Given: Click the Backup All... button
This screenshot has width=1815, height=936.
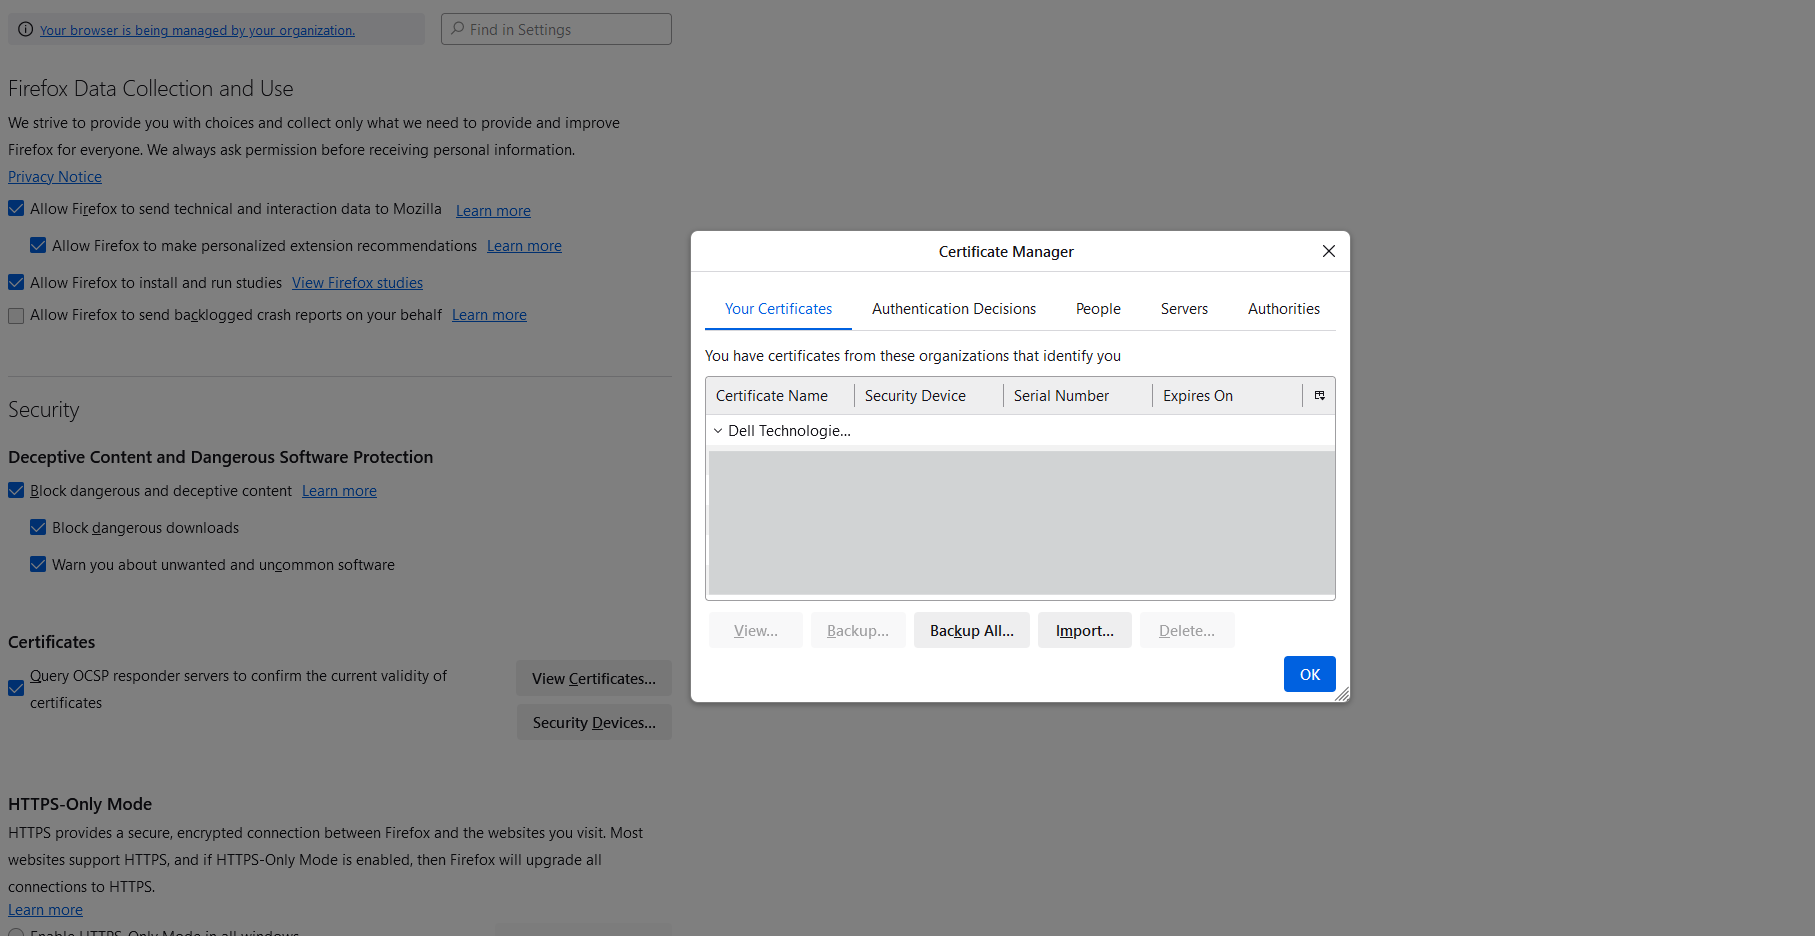Looking at the screenshot, I should [x=971, y=631].
